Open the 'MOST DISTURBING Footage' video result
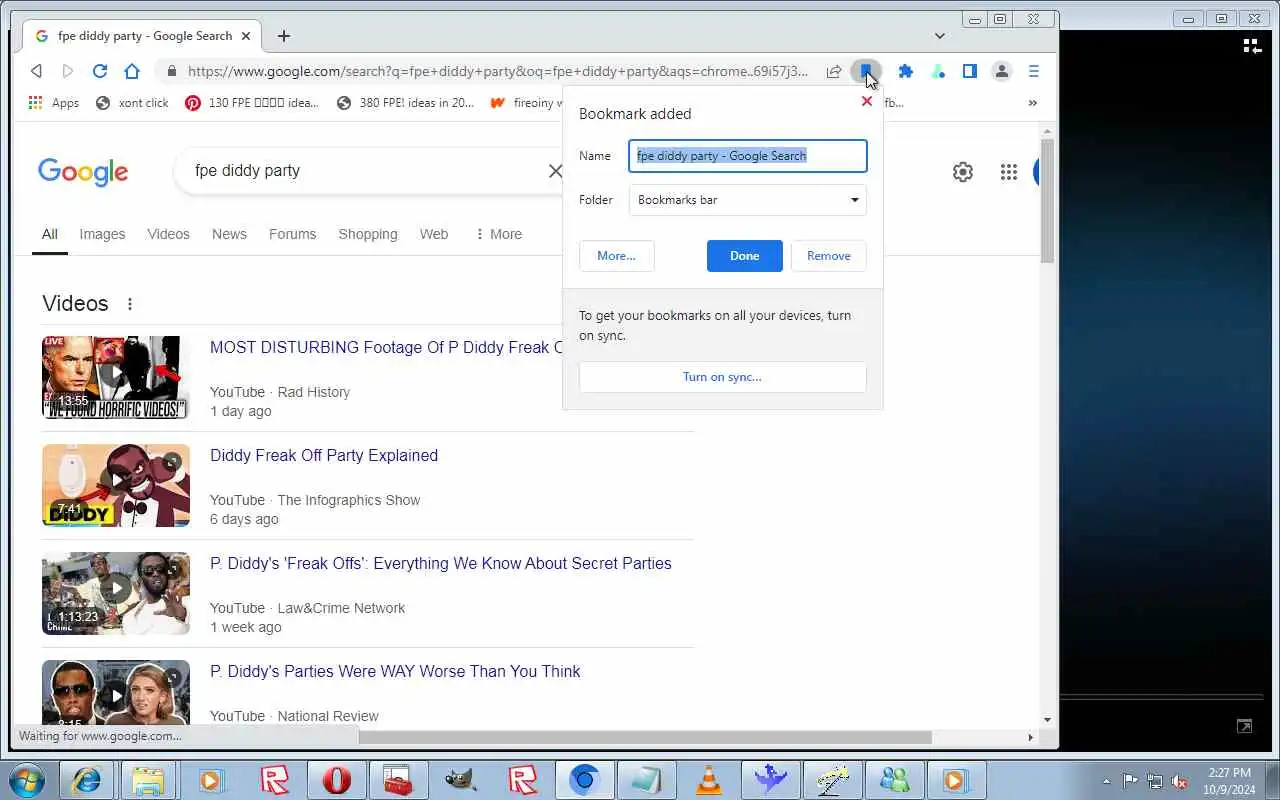This screenshot has height=800, width=1280. tap(386, 348)
